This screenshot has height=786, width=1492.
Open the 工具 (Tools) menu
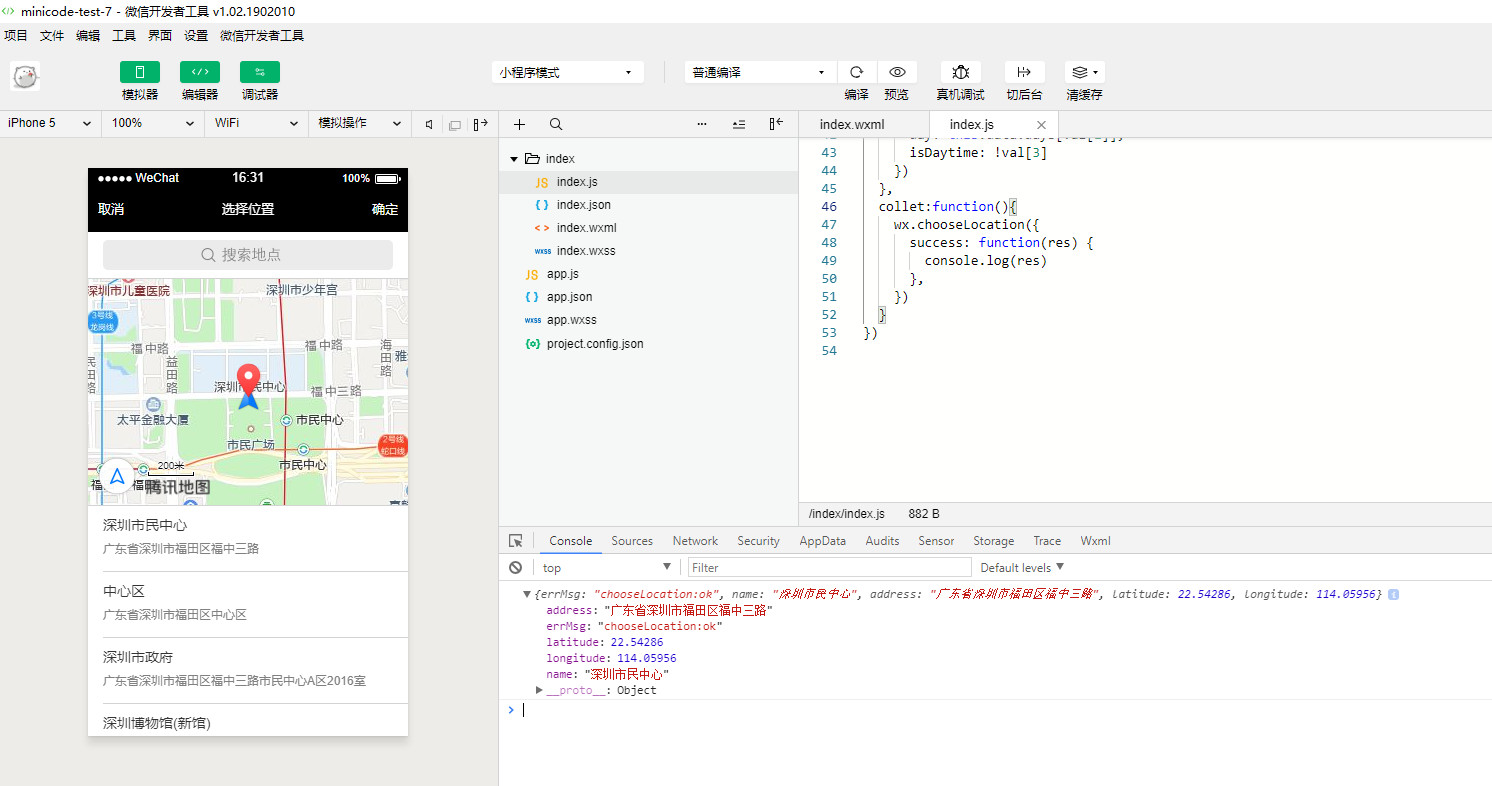click(124, 35)
